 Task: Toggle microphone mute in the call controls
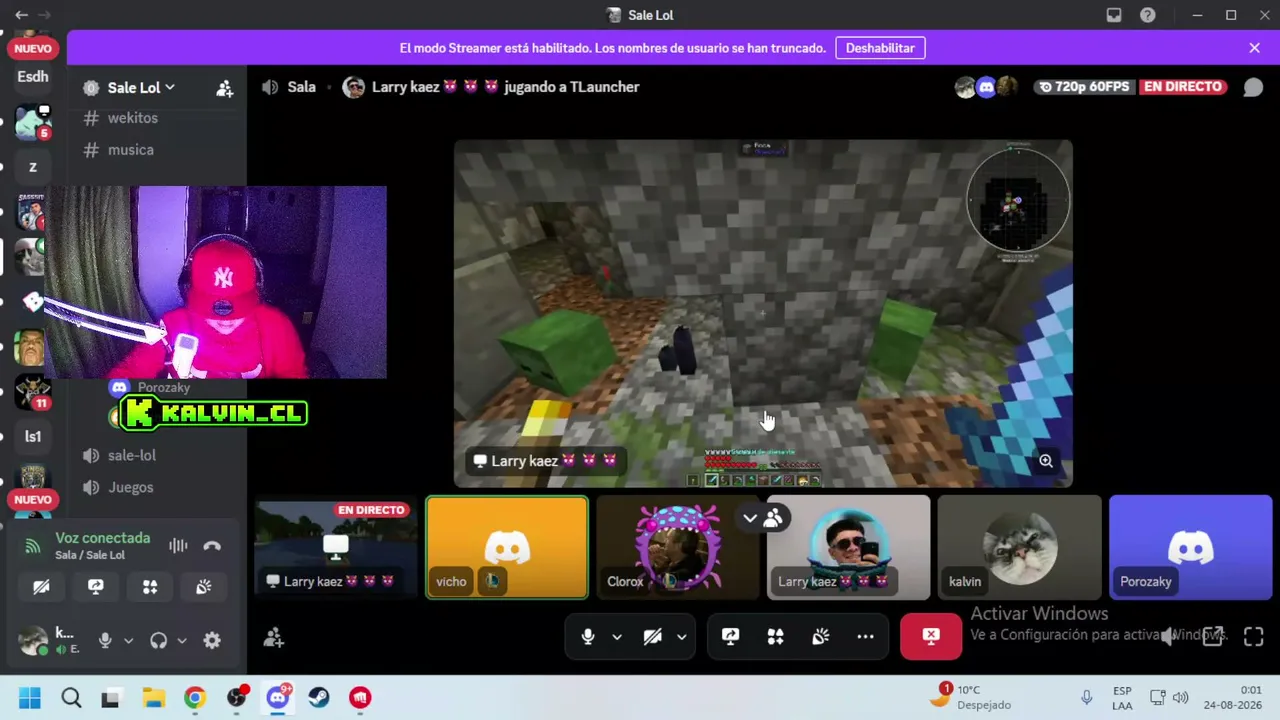588,637
